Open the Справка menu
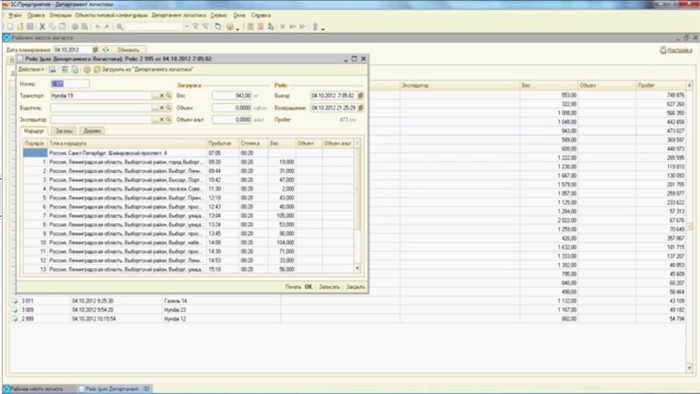Image resolution: width=700 pixels, height=394 pixels. [x=261, y=15]
